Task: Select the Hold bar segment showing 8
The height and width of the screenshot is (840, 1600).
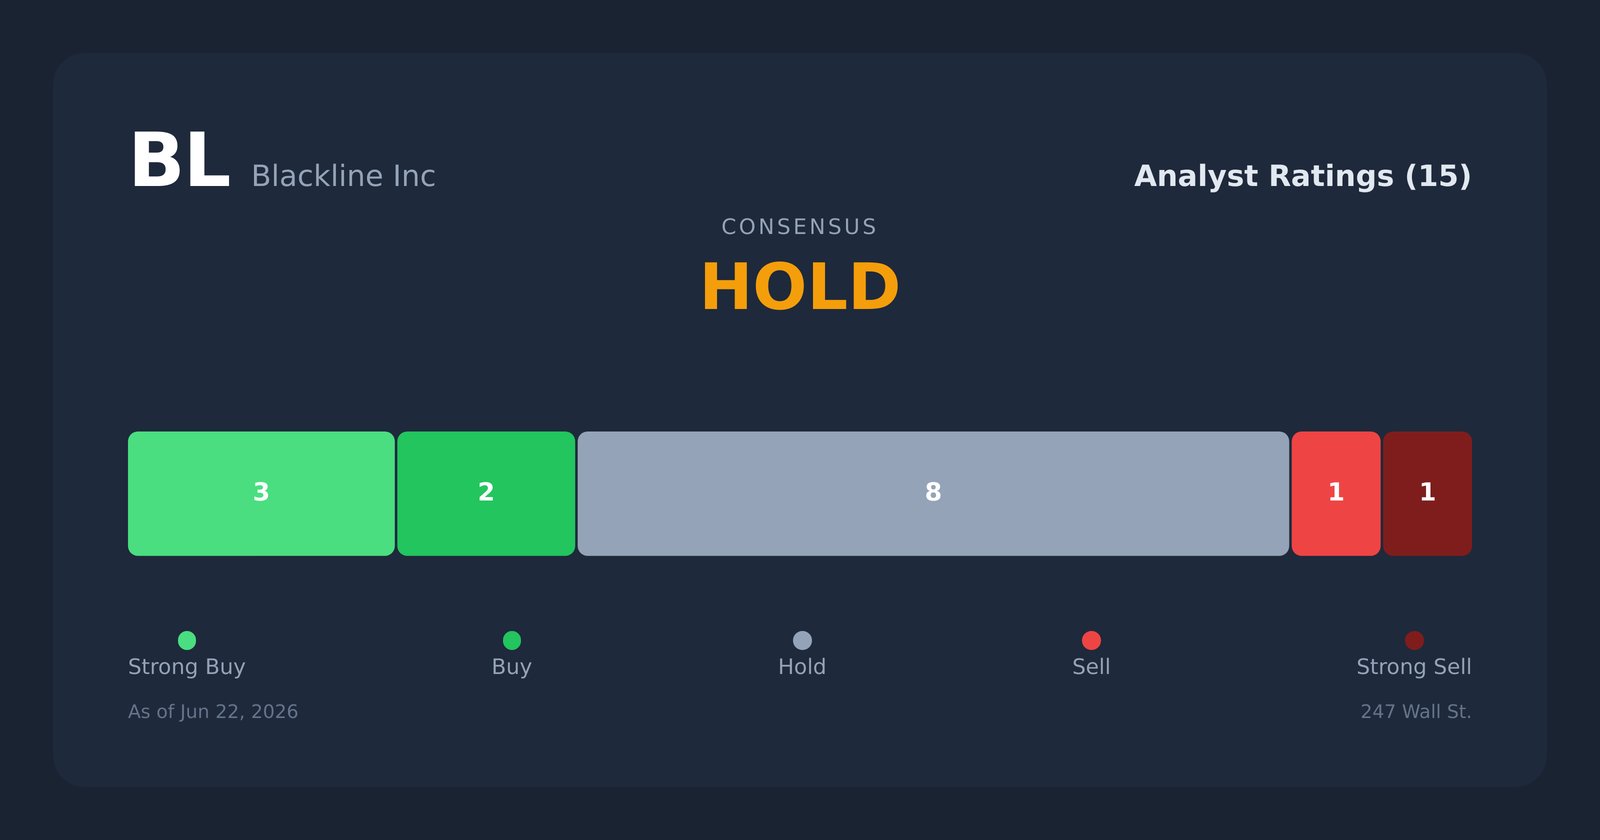Action: pyautogui.click(x=933, y=494)
